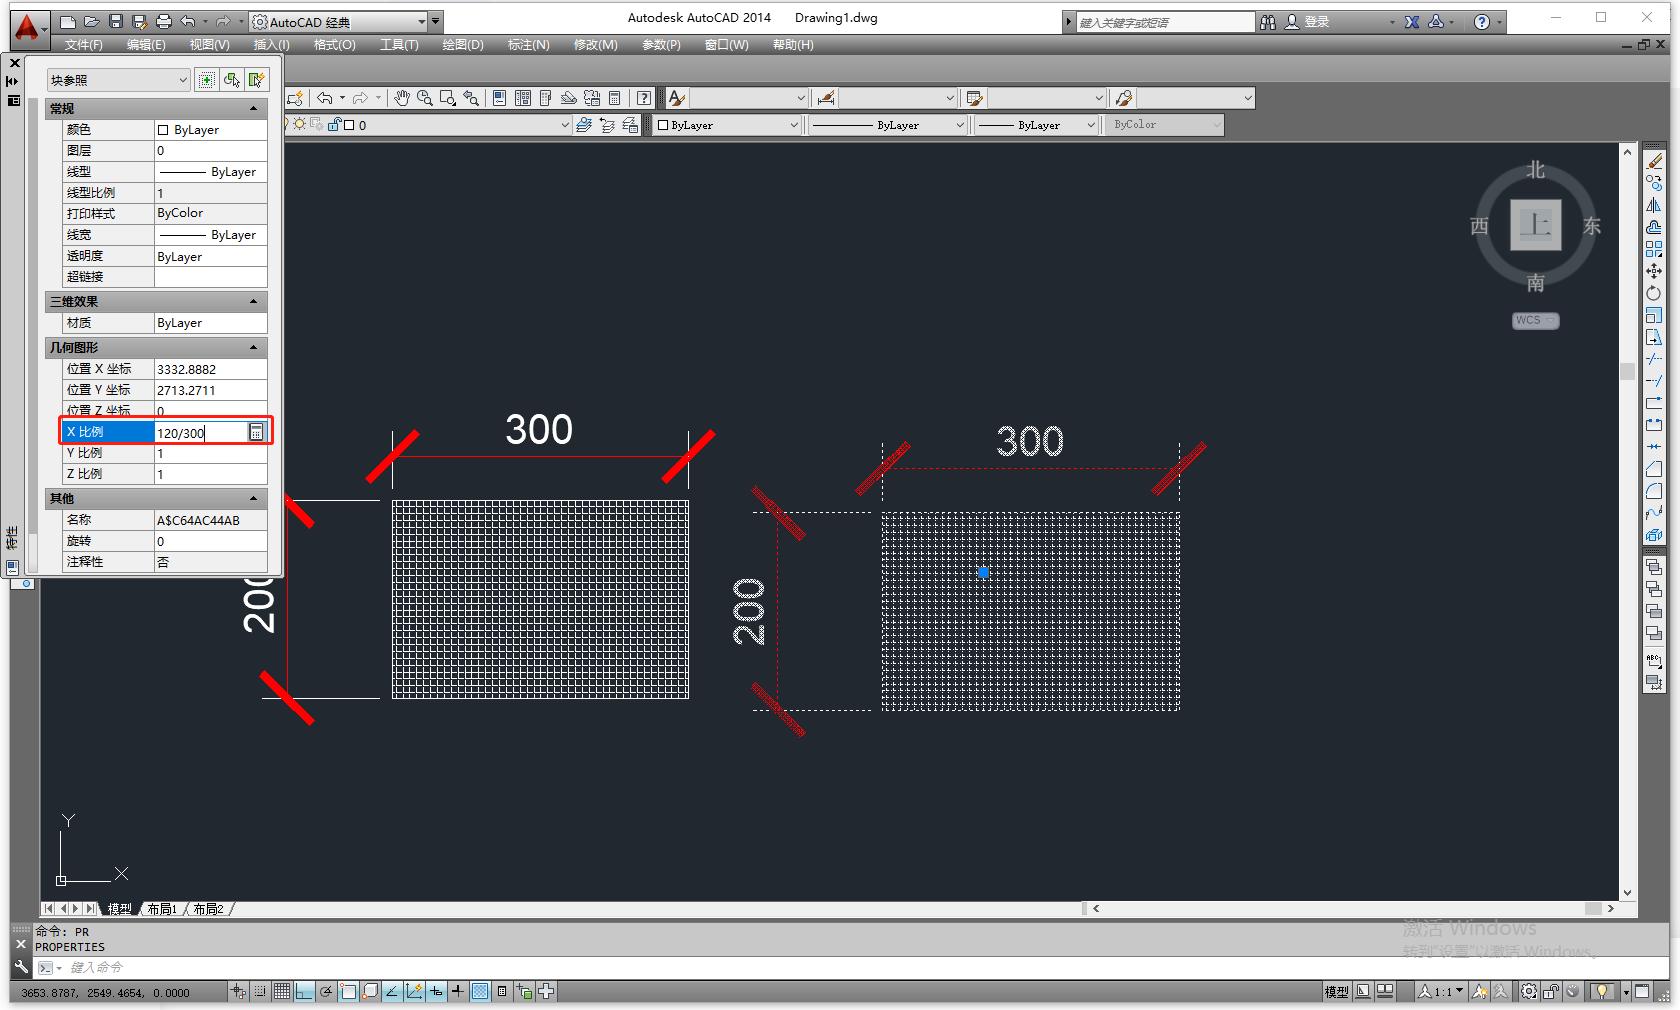Switch to the 布局1 tab
Image resolution: width=1680 pixels, height=1010 pixels.
163,909
